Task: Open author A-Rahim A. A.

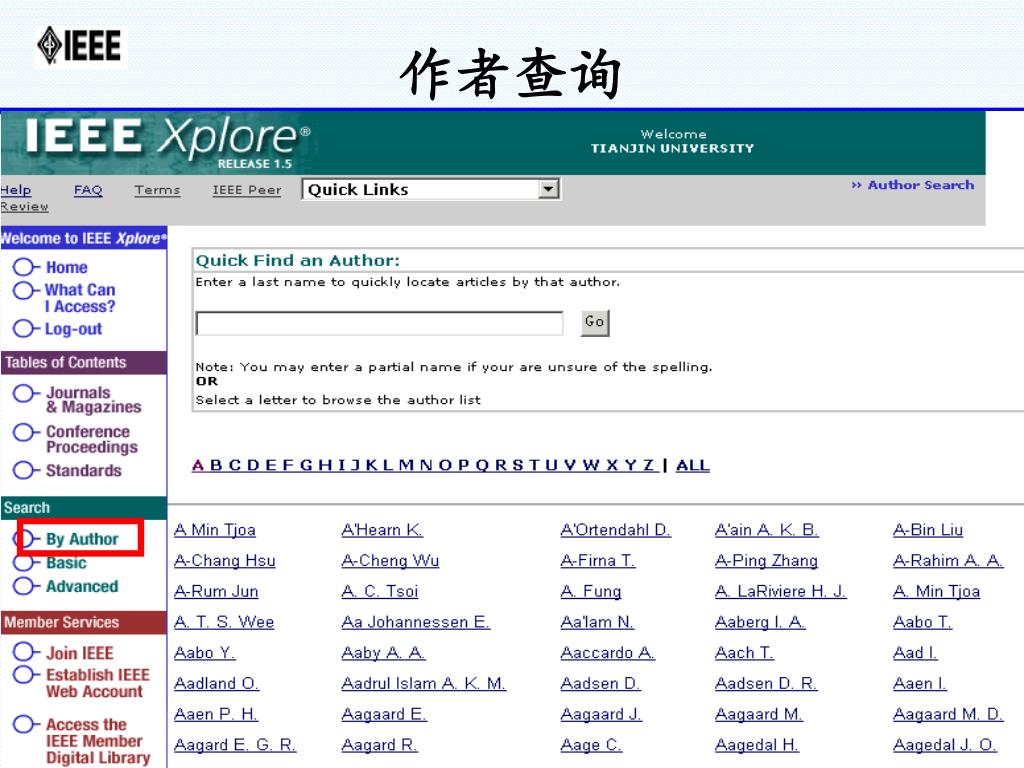Action: pos(948,561)
